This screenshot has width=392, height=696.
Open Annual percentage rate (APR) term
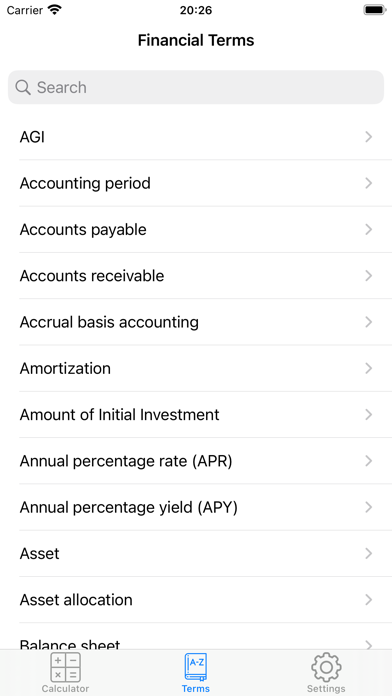pyautogui.click(x=196, y=461)
